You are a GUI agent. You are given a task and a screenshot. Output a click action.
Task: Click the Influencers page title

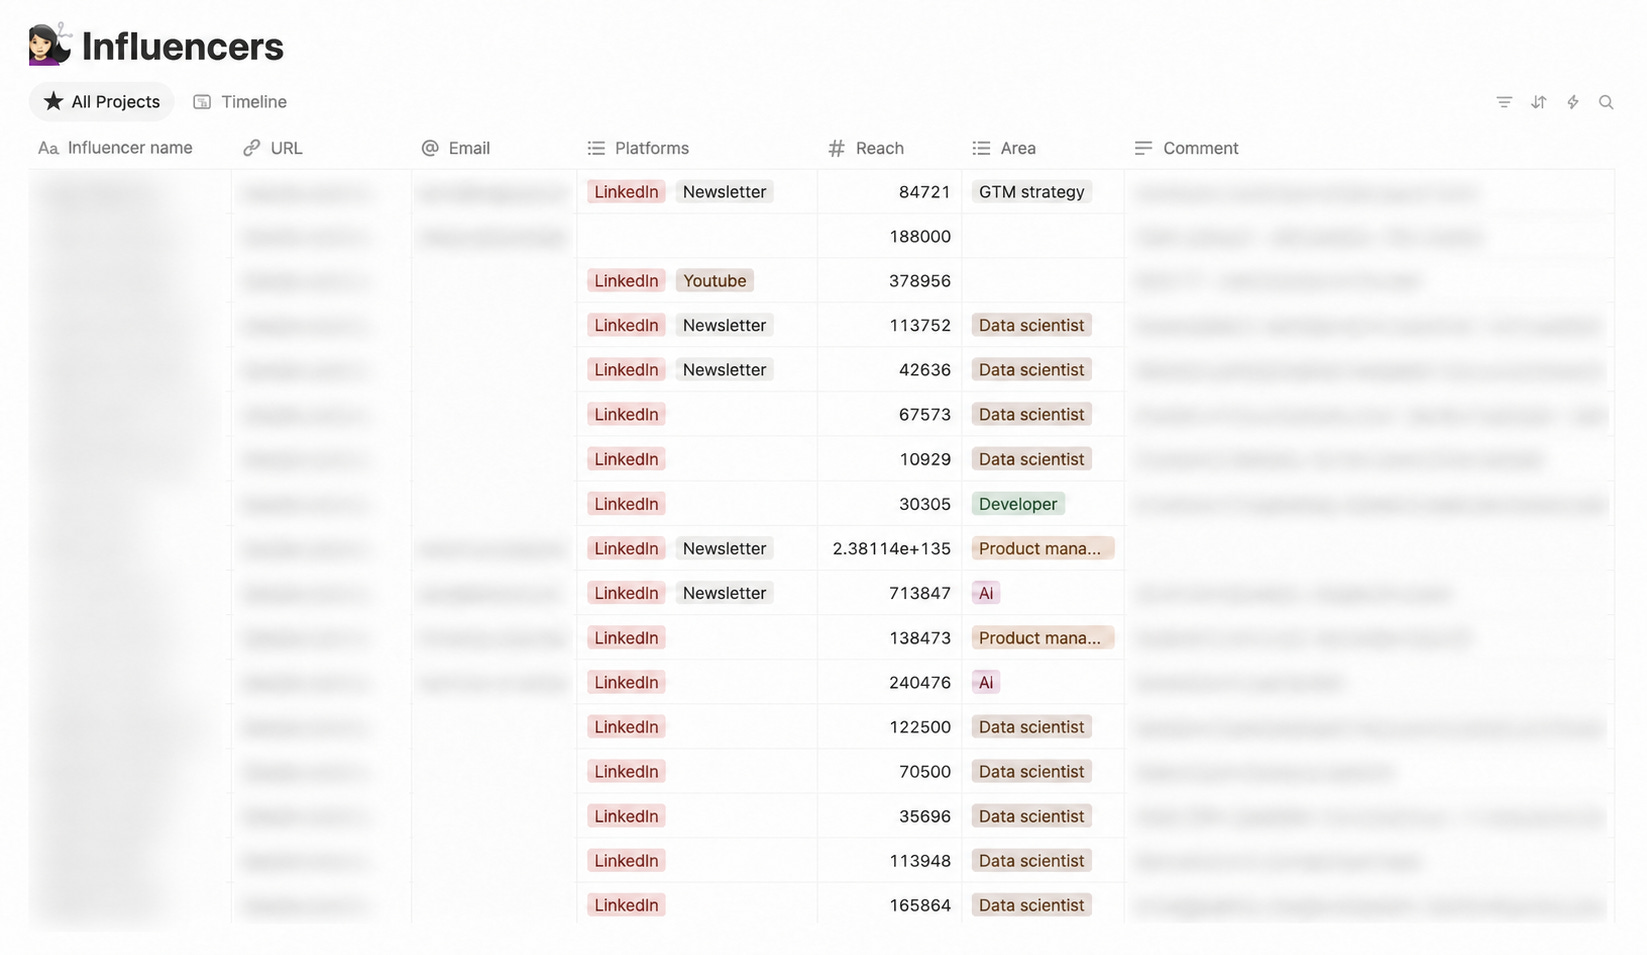(x=183, y=46)
